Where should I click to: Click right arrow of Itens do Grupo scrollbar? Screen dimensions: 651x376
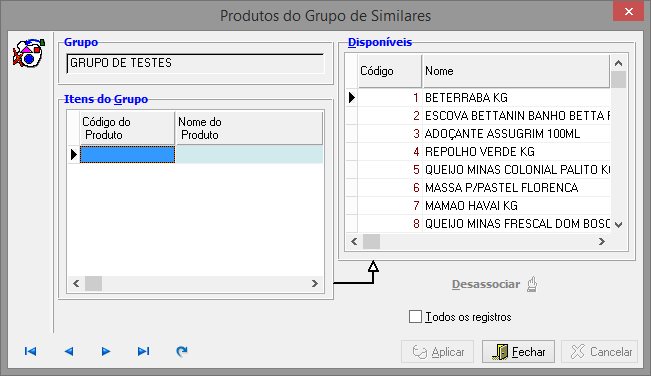point(315,283)
